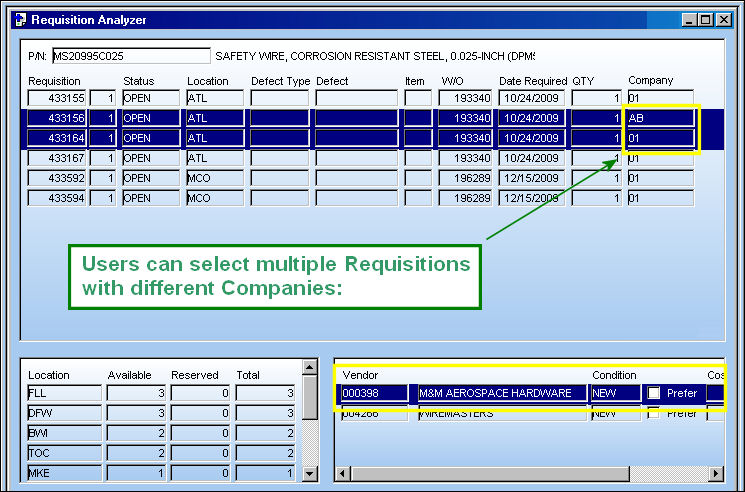
Task: Click Location MCO for requisition 433592
Action: pos(215,178)
